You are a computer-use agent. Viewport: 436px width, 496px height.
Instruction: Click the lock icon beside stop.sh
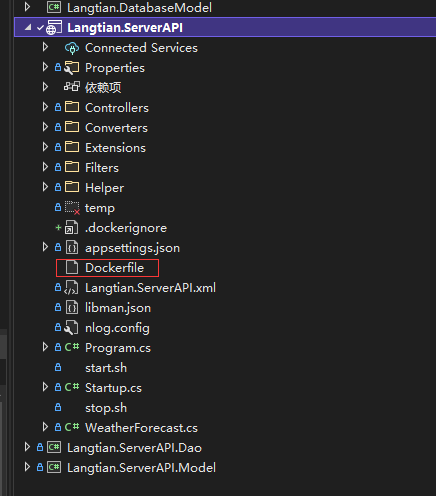pos(58,407)
